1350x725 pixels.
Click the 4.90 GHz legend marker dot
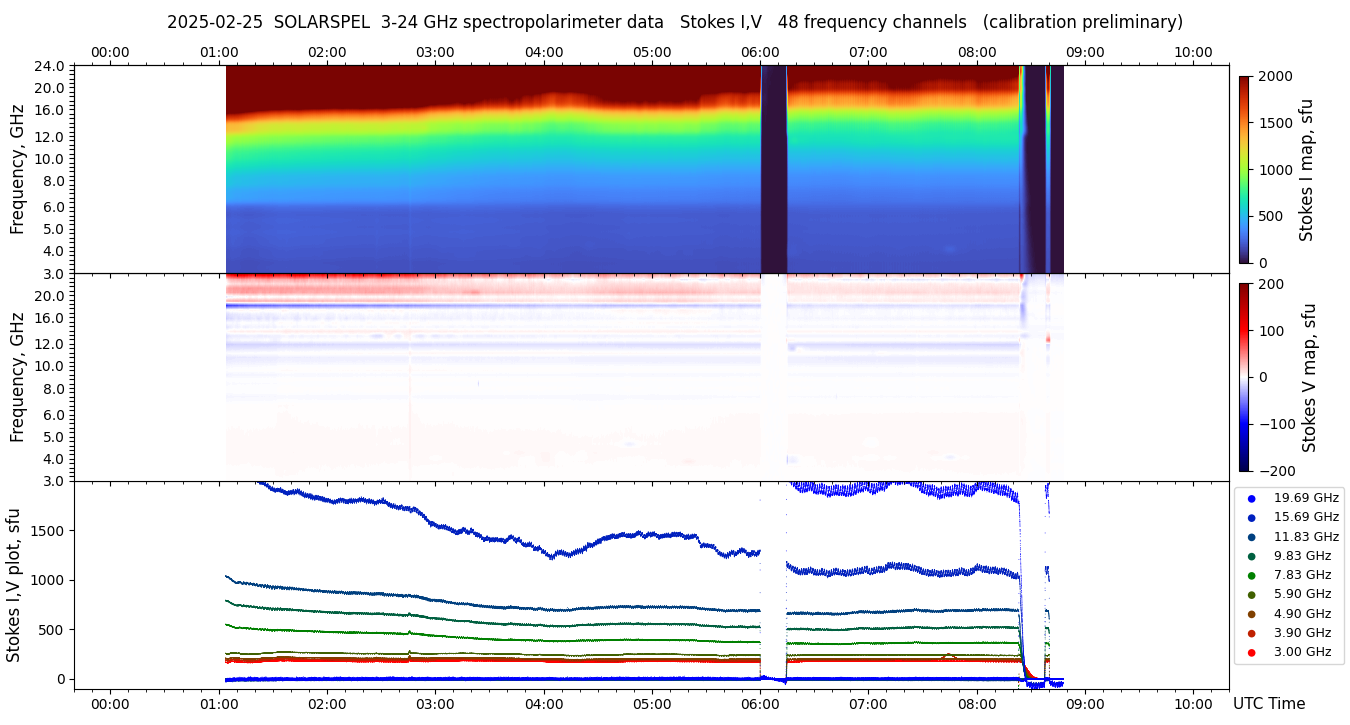coord(1251,614)
